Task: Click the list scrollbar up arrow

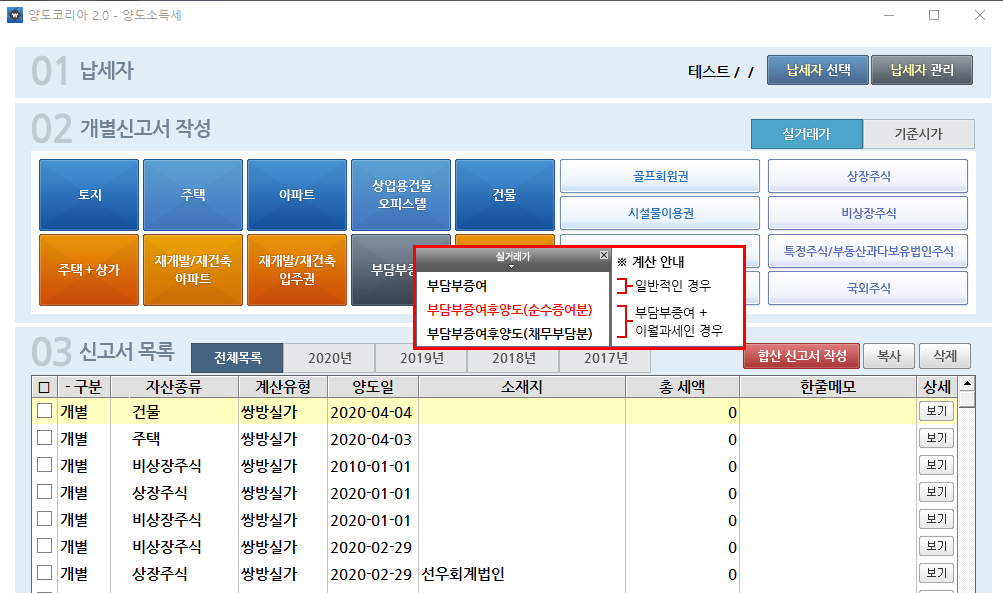Action: click(x=967, y=384)
